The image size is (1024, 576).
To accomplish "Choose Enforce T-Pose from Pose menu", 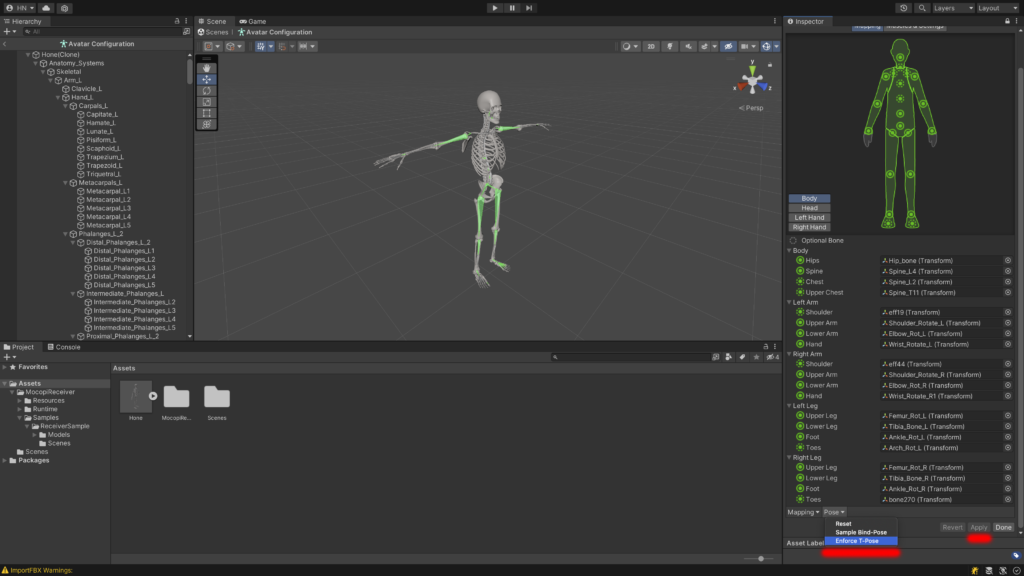I will [x=861, y=541].
